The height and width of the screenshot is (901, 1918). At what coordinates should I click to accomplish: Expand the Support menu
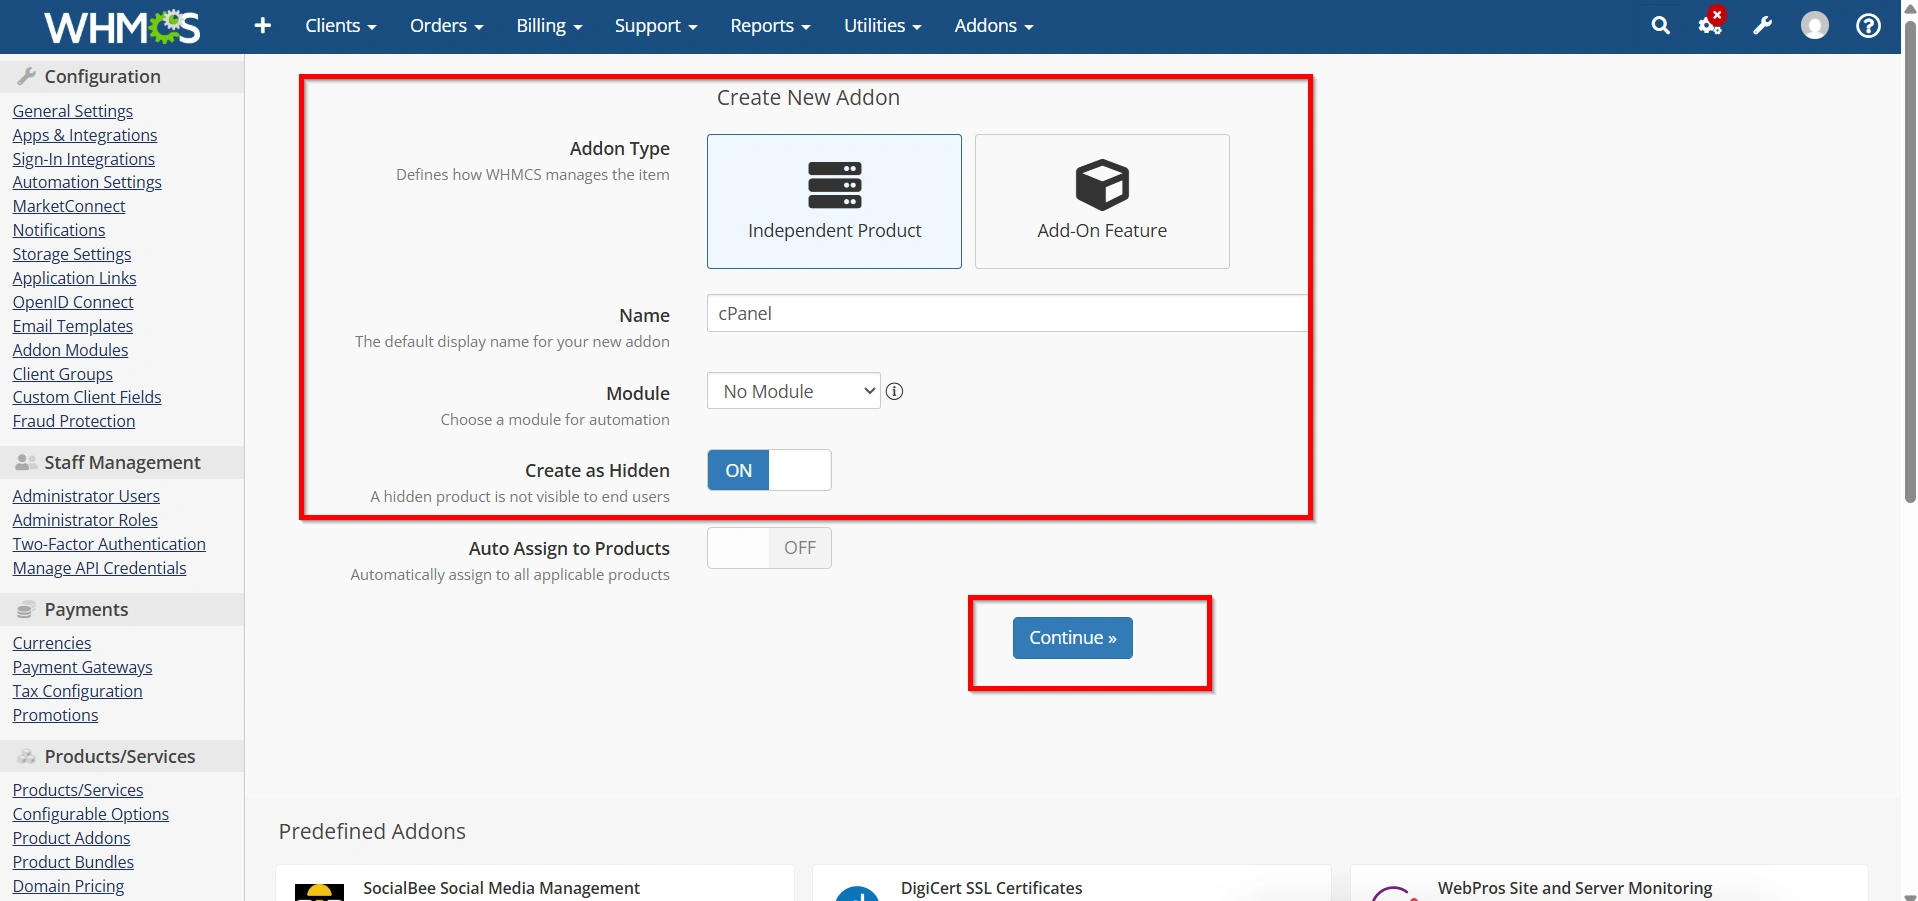pyautogui.click(x=656, y=26)
